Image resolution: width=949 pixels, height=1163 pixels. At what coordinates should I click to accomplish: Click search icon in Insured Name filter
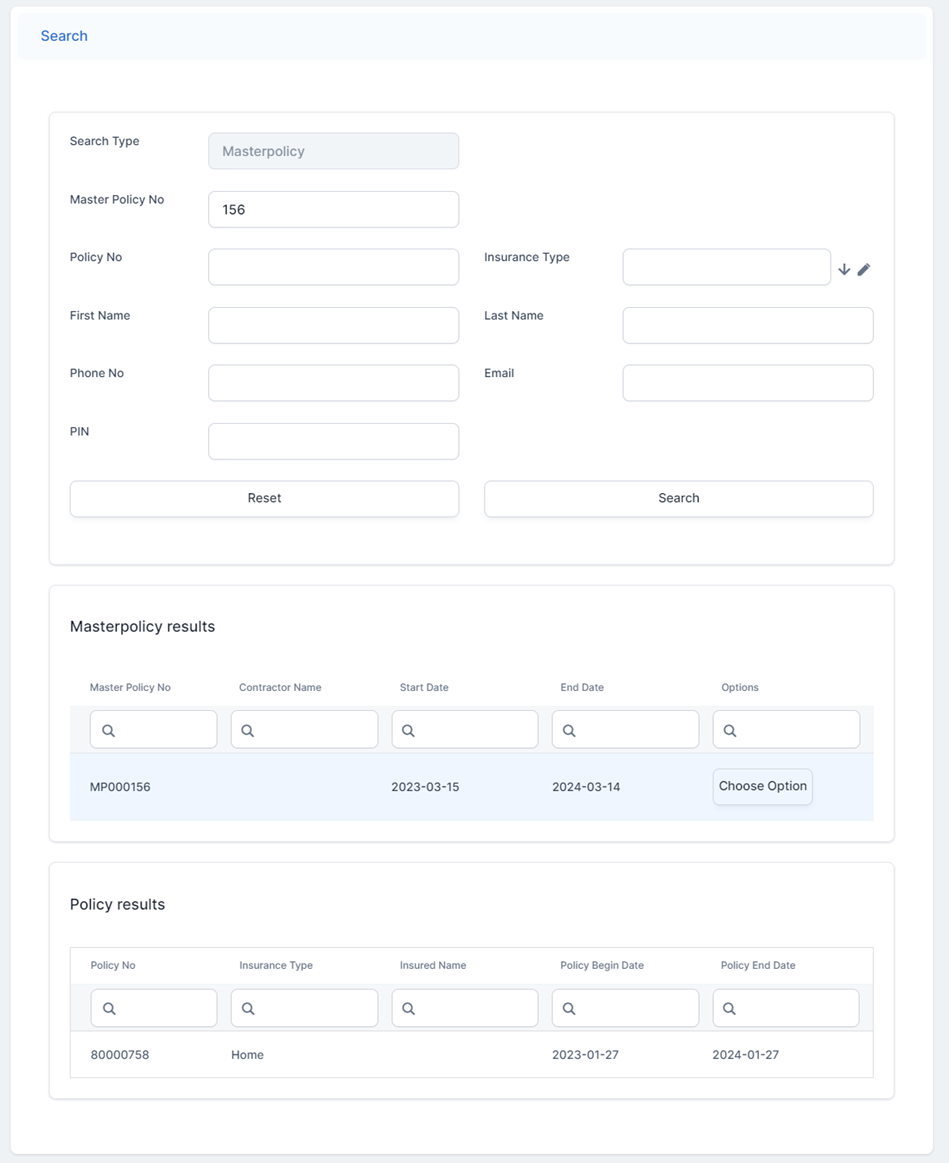coord(409,1009)
